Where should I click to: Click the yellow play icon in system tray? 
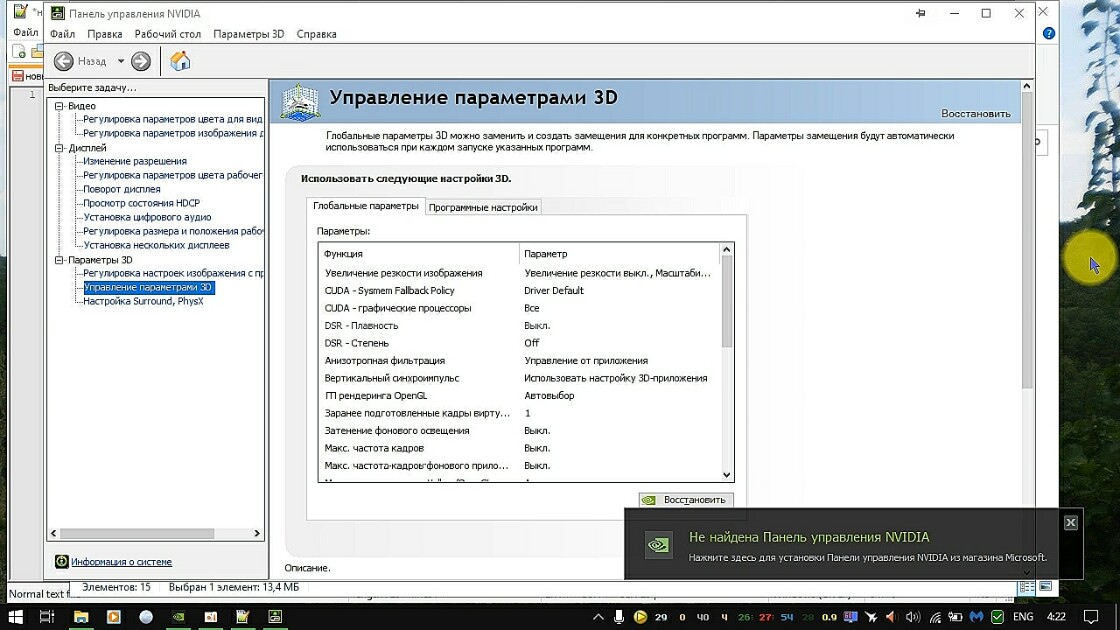click(640, 616)
